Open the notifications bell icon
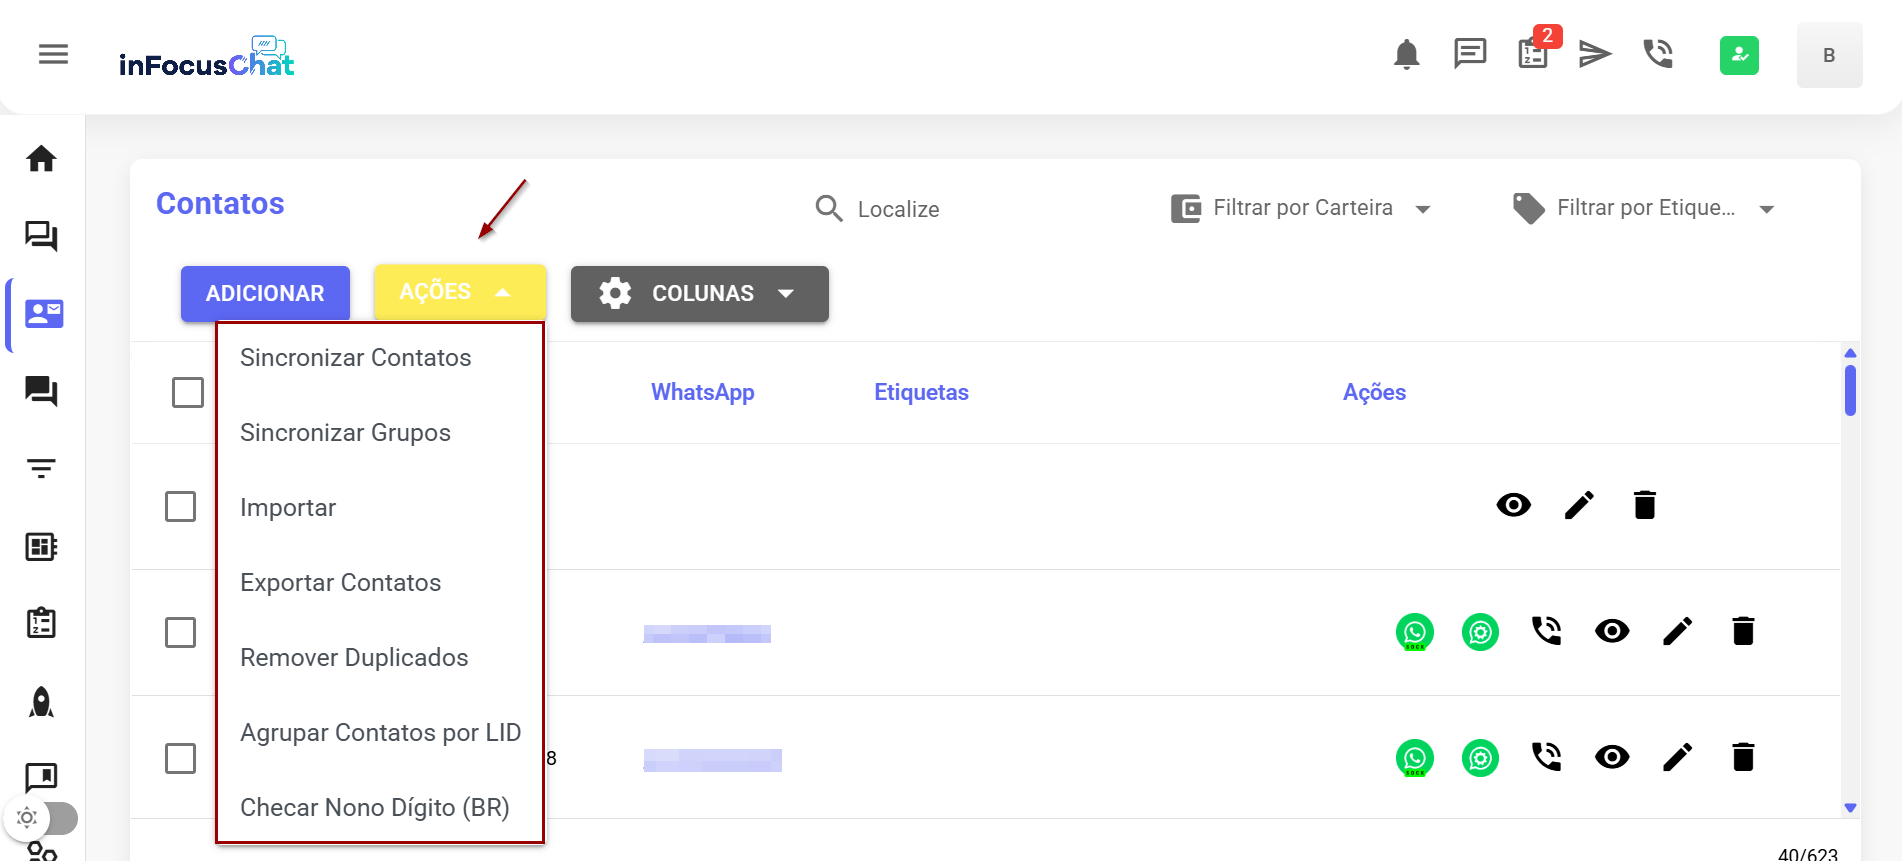 coord(1406,54)
